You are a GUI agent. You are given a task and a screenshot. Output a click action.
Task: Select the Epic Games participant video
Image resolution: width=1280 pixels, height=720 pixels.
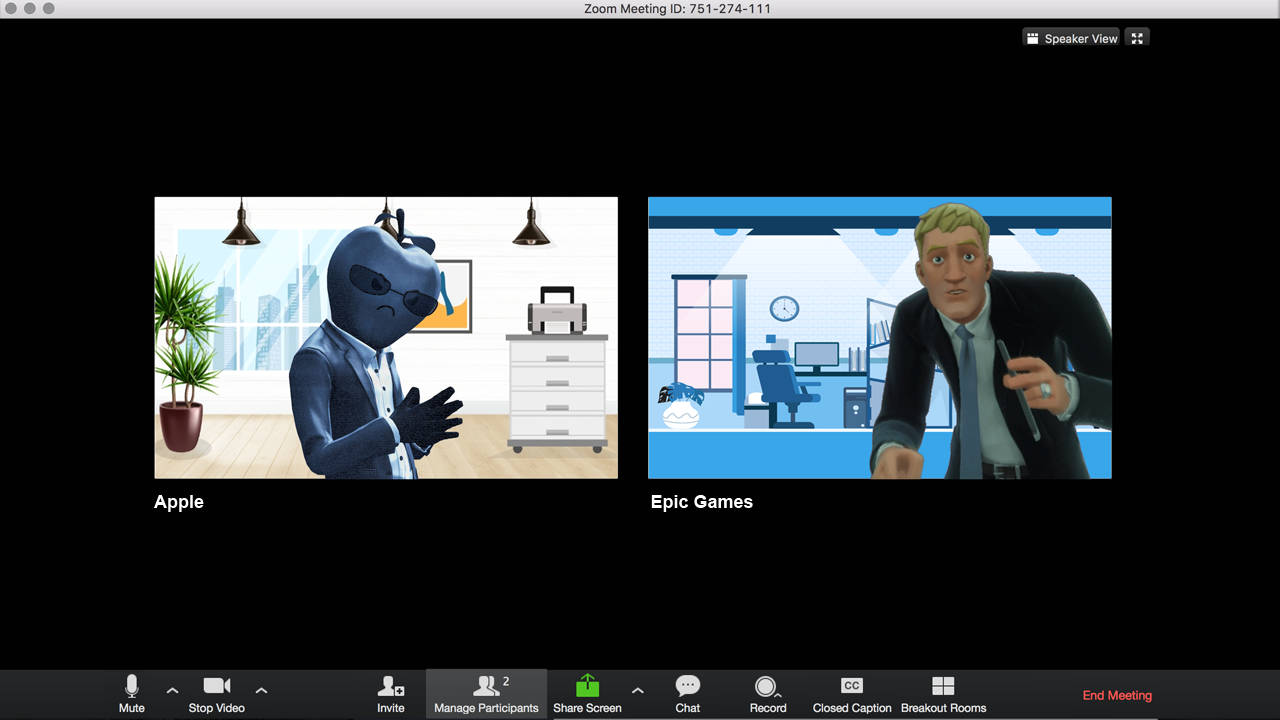coord(880,338)
